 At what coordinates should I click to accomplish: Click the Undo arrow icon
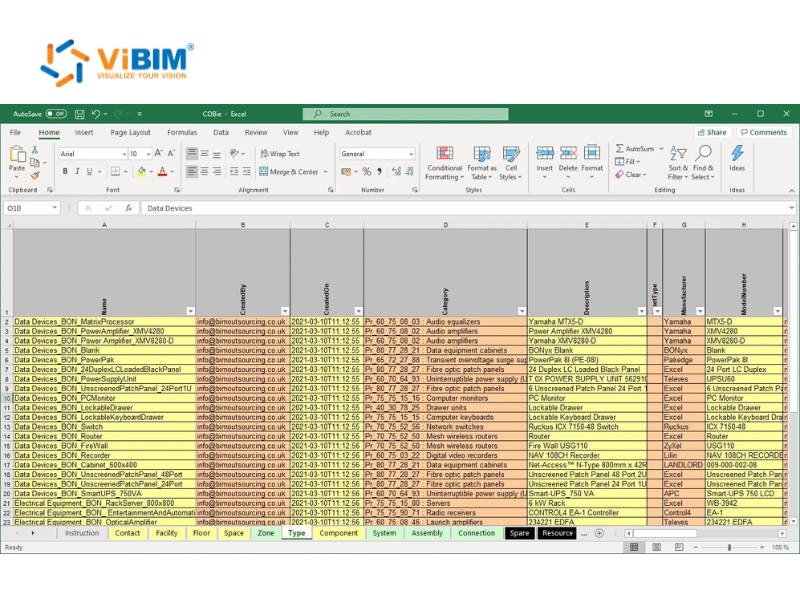95,114
